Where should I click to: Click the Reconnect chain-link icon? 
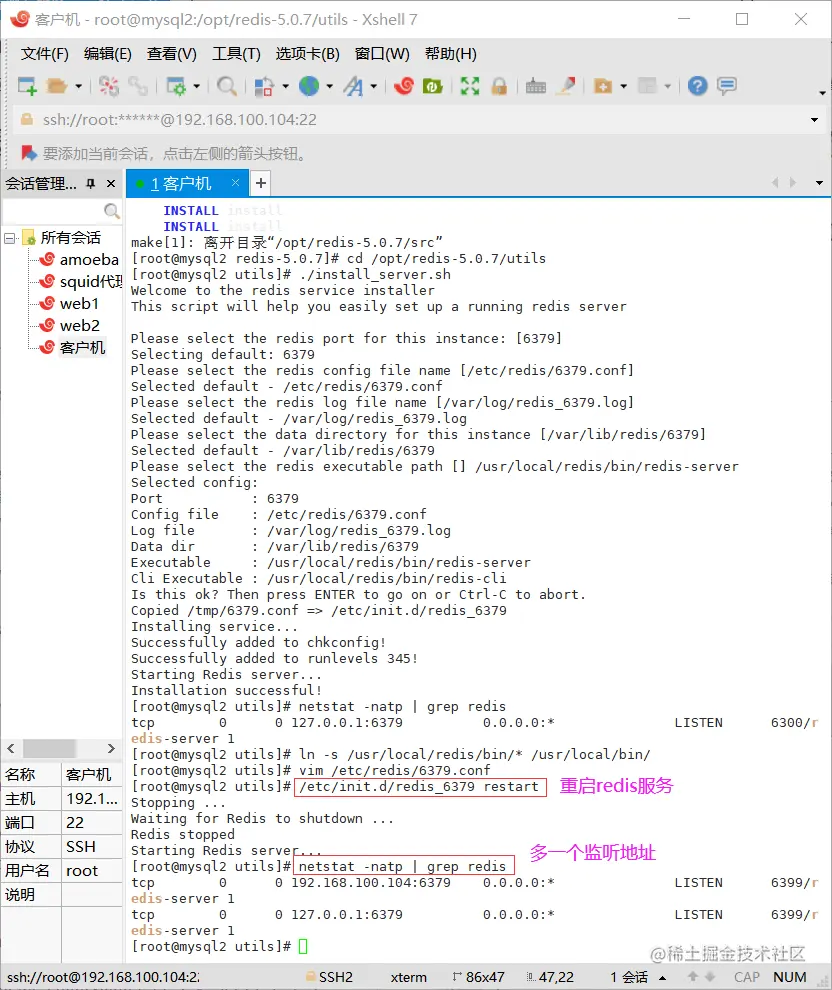138,86
